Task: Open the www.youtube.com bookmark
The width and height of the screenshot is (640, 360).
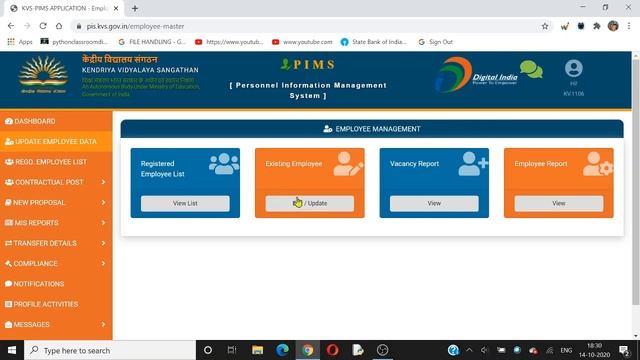Action: click(302, 42)
